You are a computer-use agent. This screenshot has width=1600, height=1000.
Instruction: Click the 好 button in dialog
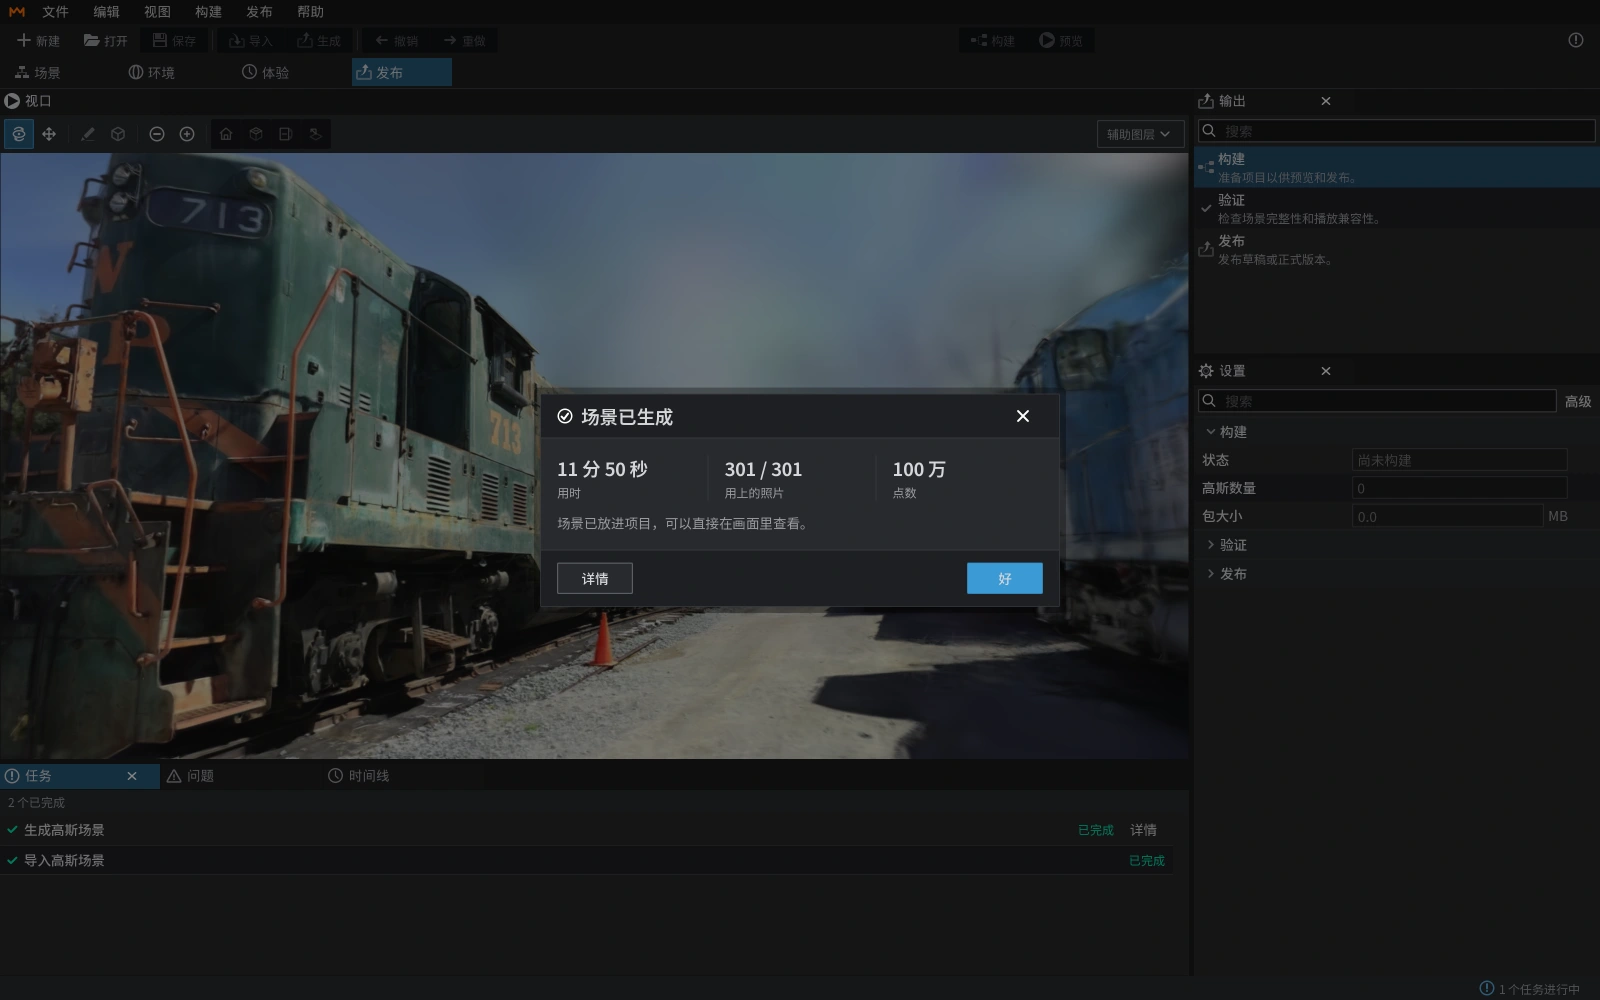1005,579
